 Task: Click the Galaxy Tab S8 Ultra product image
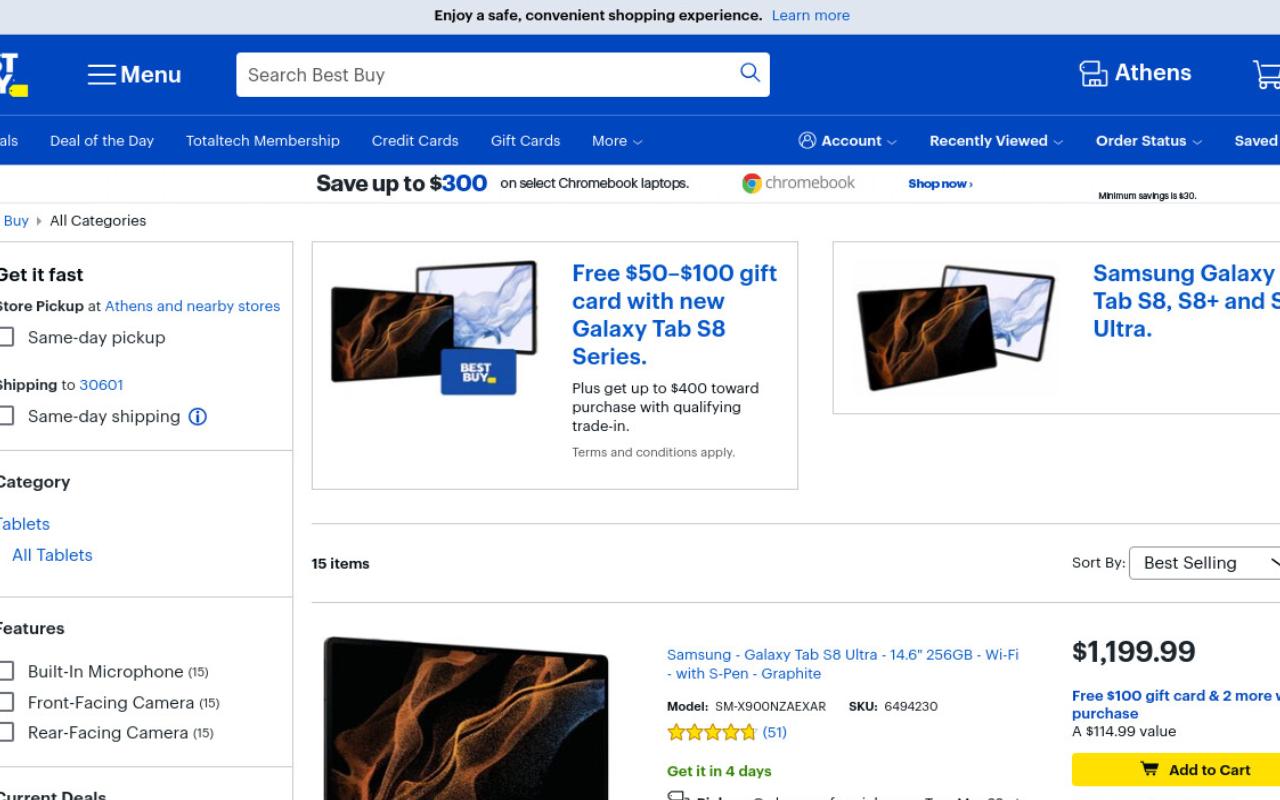466,719
